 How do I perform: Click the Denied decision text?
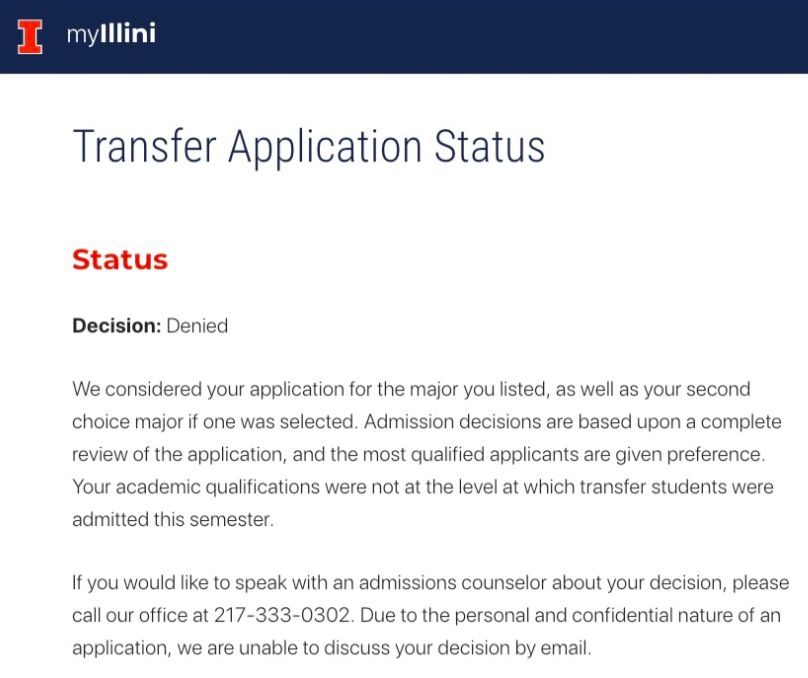click(x=197, y=326)
